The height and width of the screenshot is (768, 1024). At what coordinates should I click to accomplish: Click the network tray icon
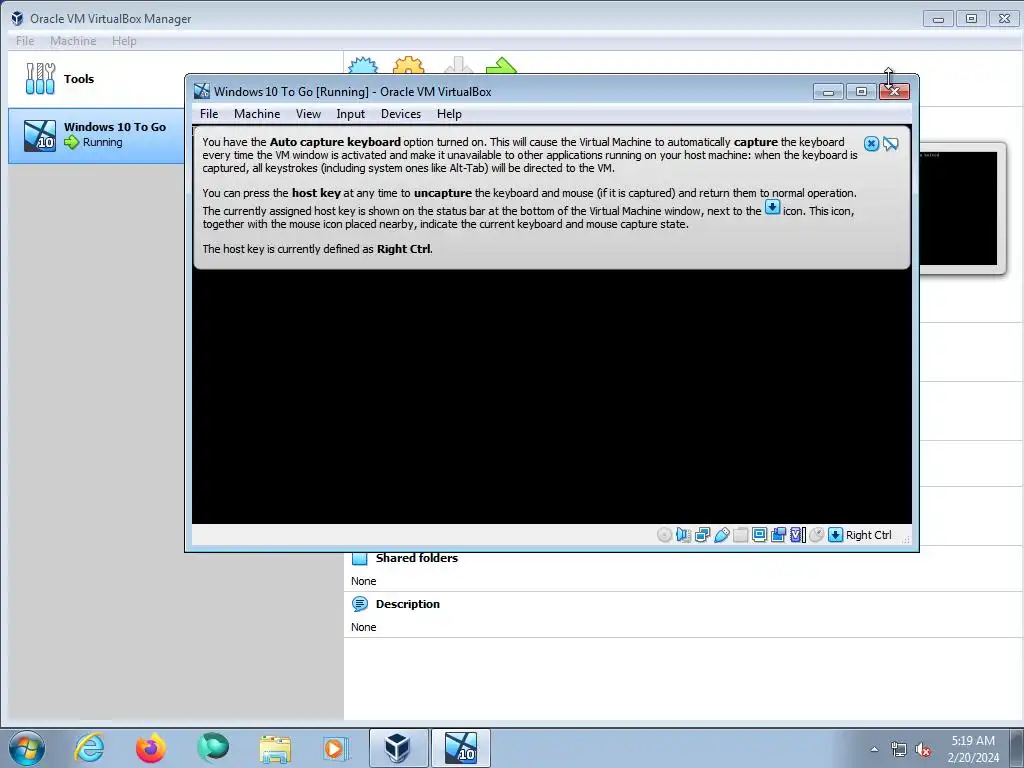[899, 749]
